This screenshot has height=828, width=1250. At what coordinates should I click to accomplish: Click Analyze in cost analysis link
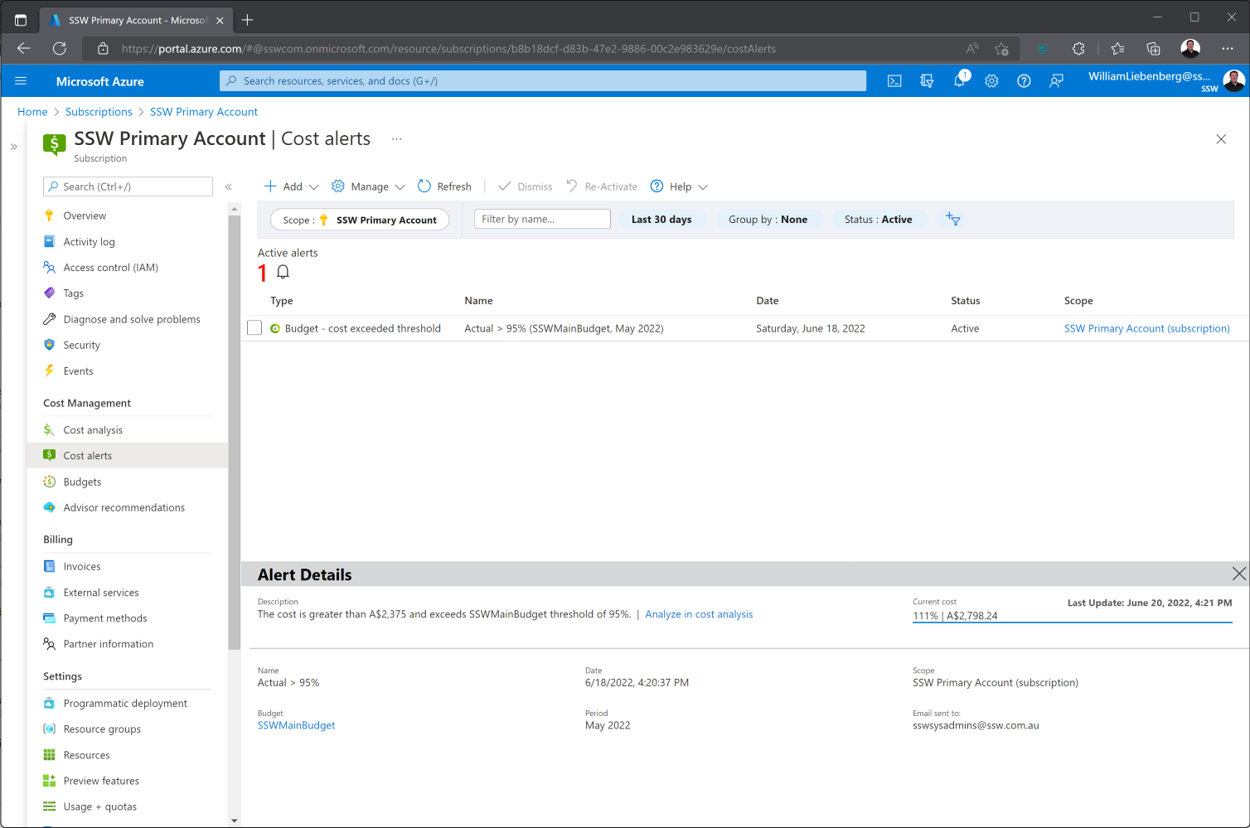click(698, 614)
